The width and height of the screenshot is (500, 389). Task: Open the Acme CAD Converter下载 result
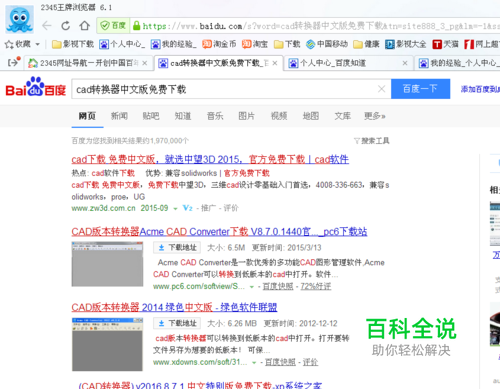click(219, 232)
